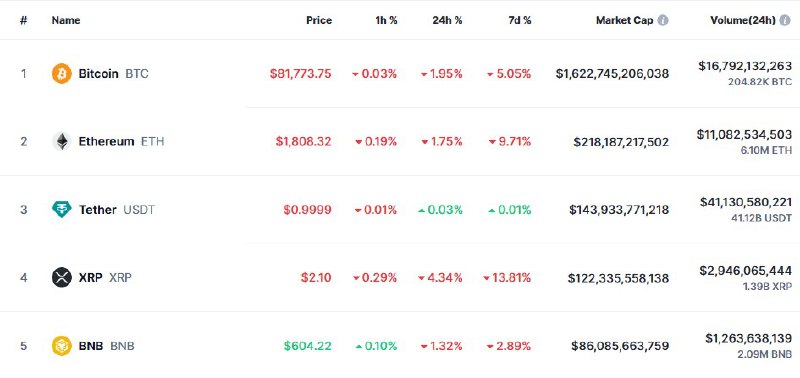
Task: Sort by the Name column header
Action: [x=66, y=20]
